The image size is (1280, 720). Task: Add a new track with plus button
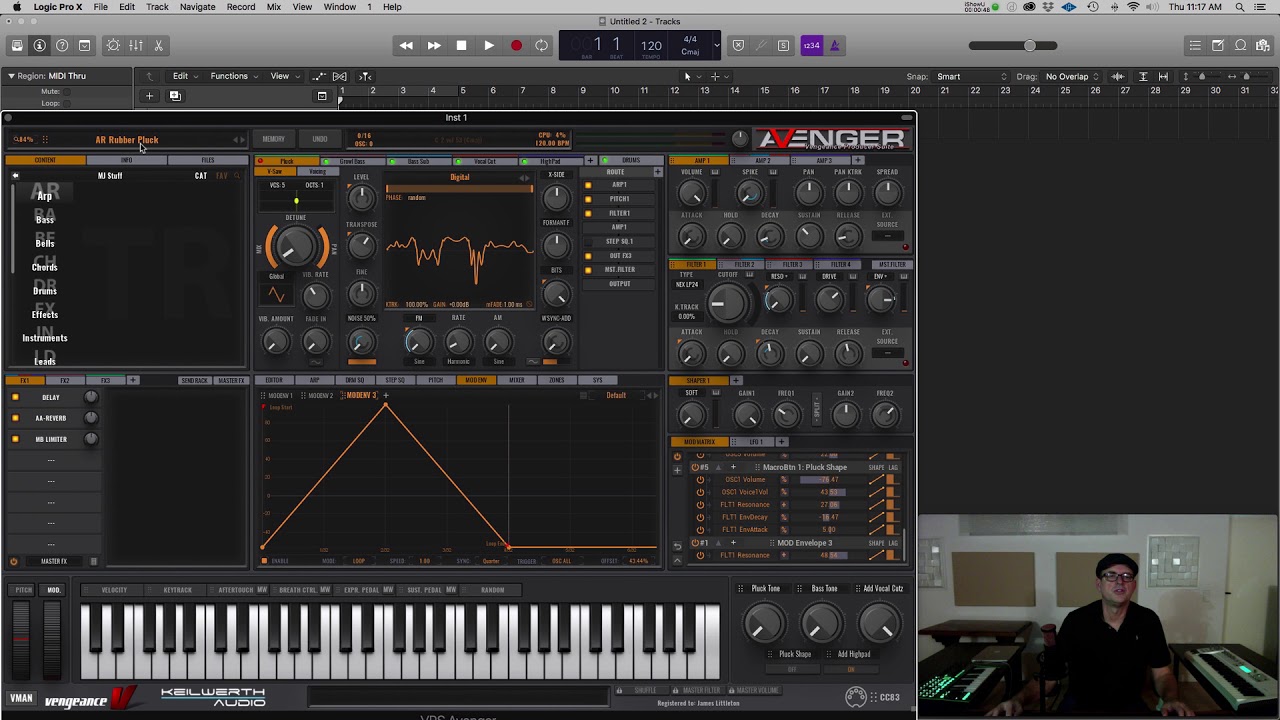click(x=149, y=96)
